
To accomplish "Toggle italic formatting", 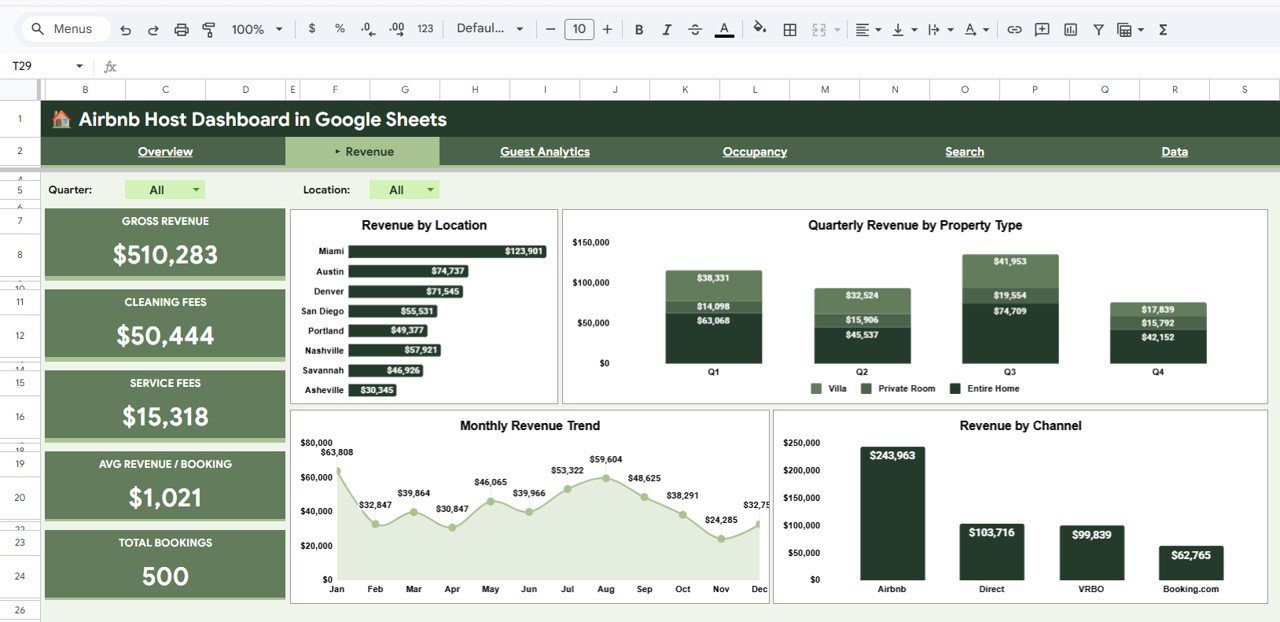I will 666,29.
